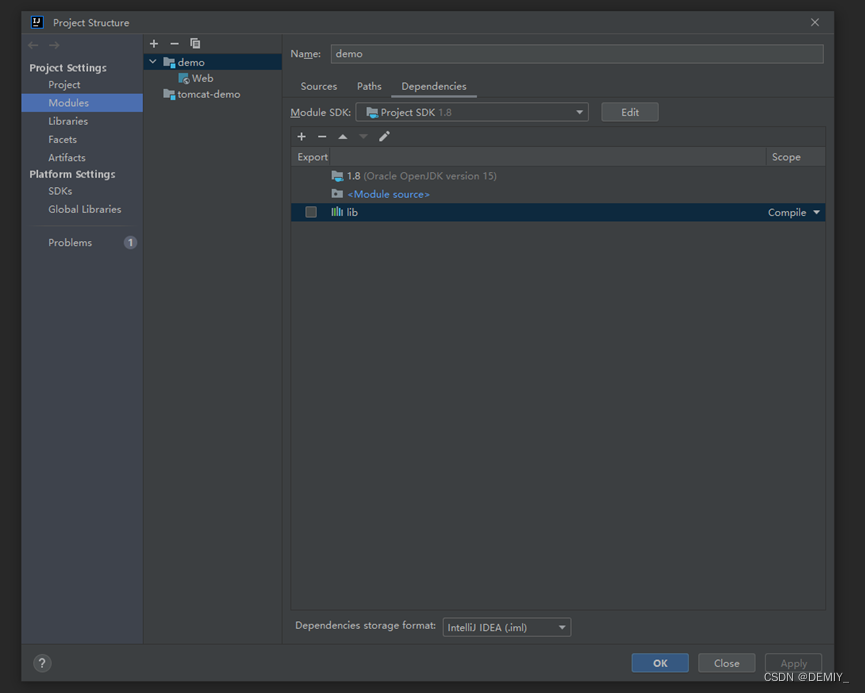Select demo module in tree

coord(213,62)
